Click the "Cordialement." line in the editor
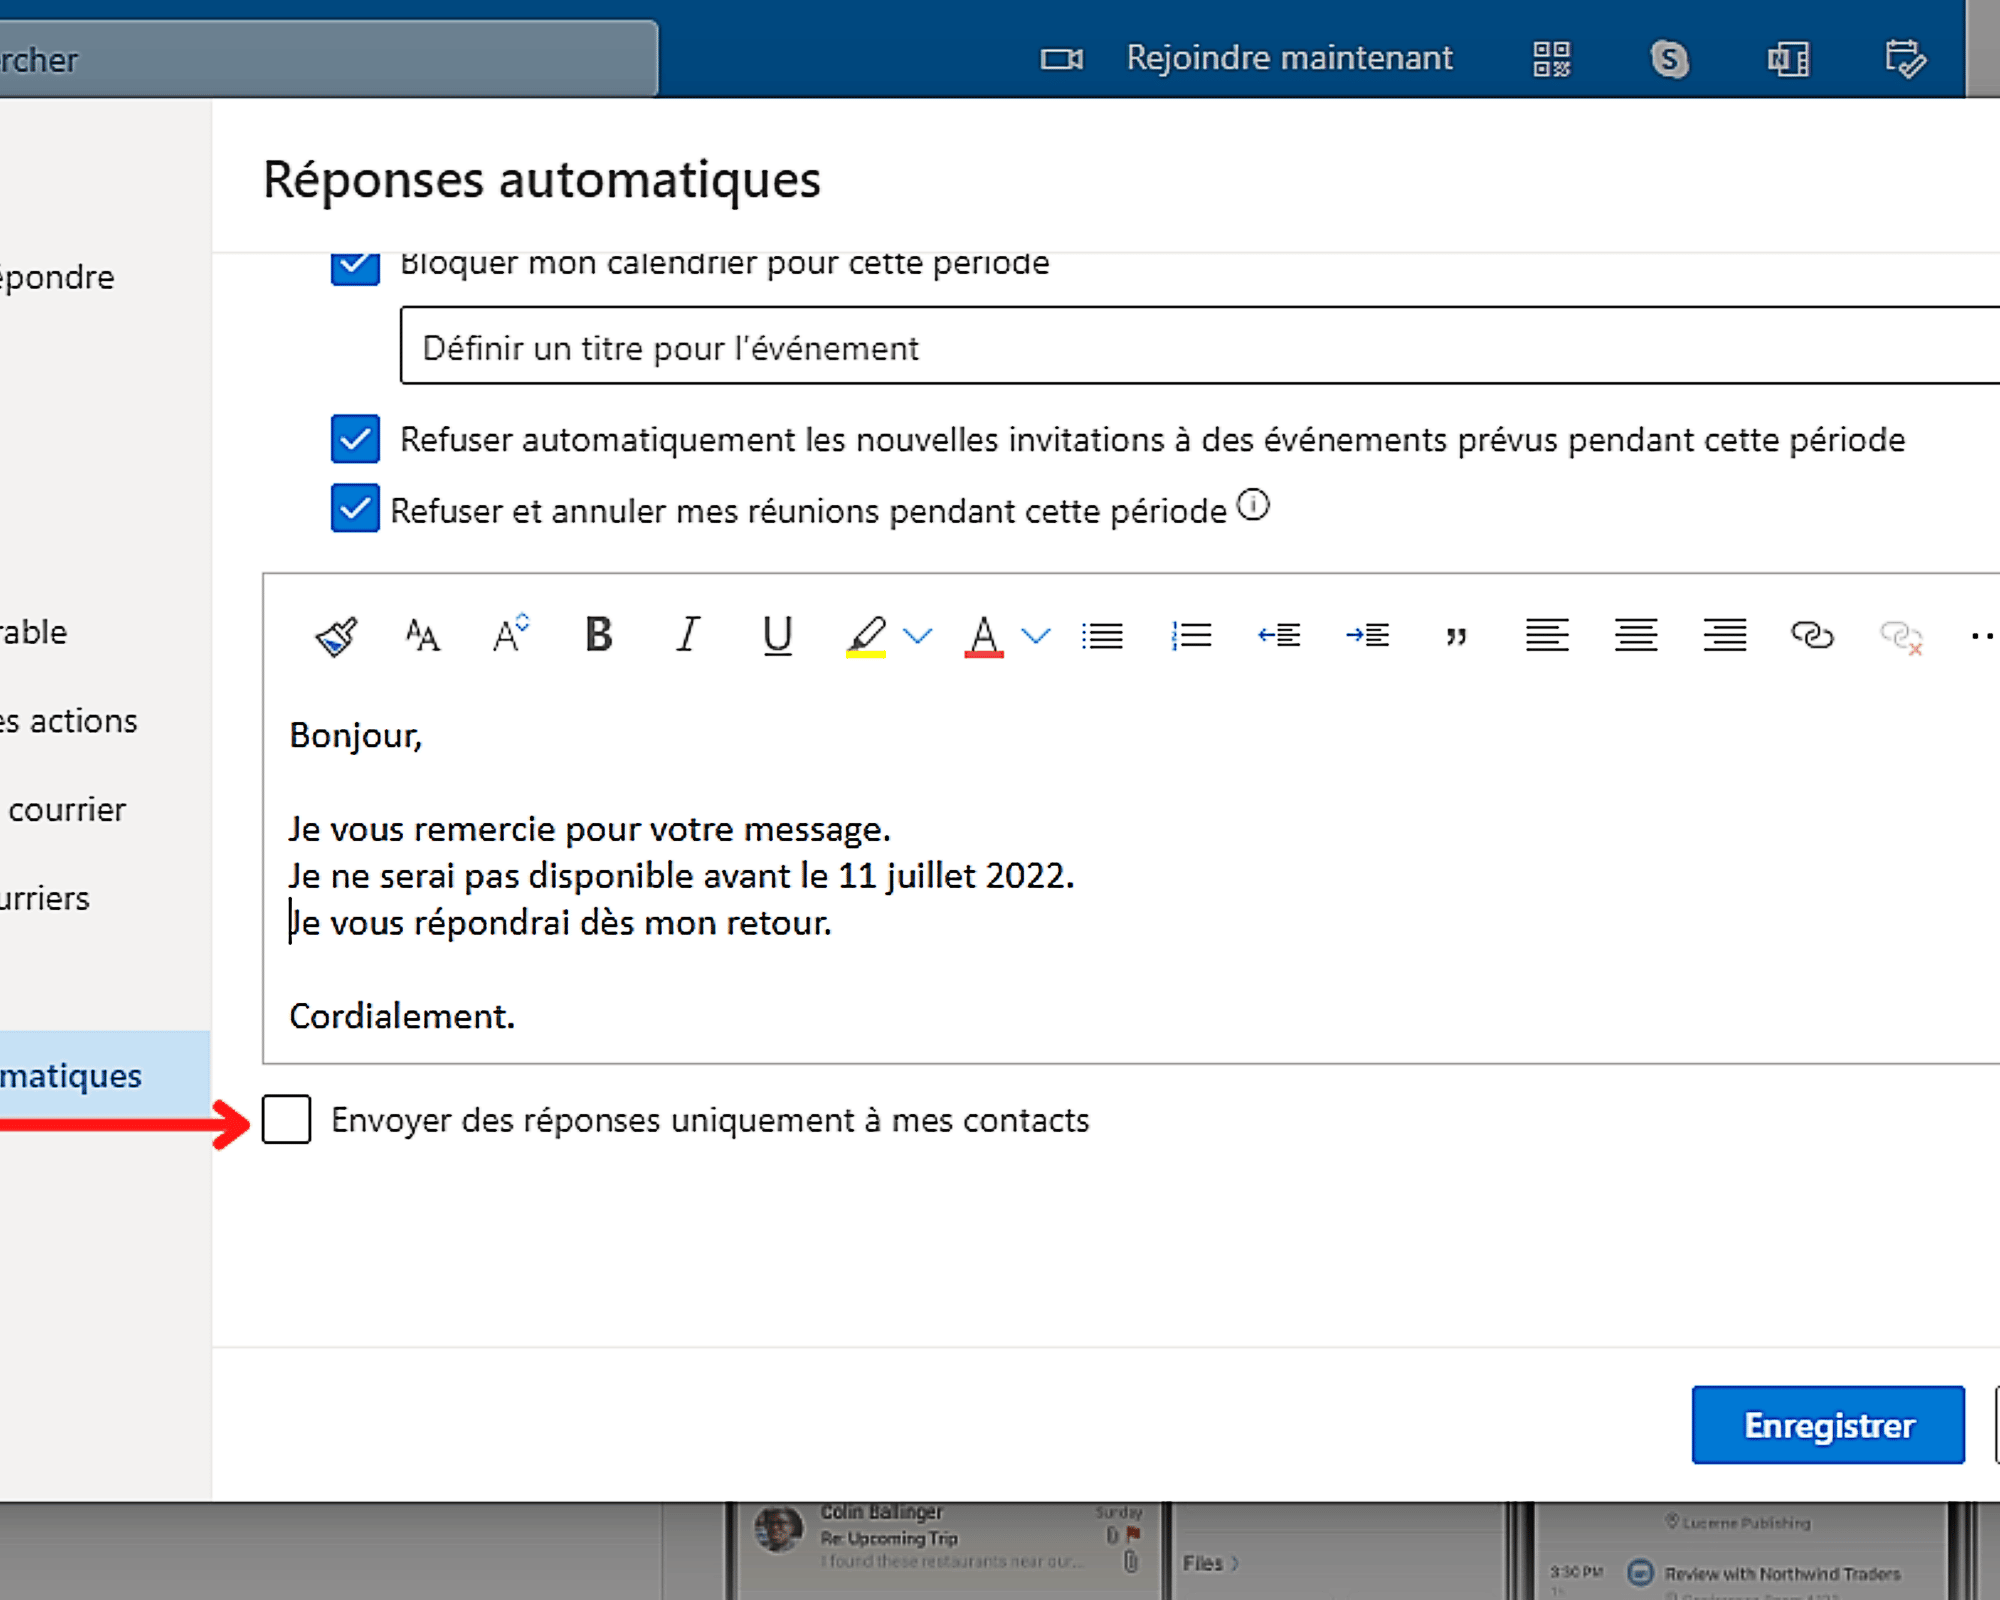Viewport: 2000px width, 1600px height. (402, 1016)
